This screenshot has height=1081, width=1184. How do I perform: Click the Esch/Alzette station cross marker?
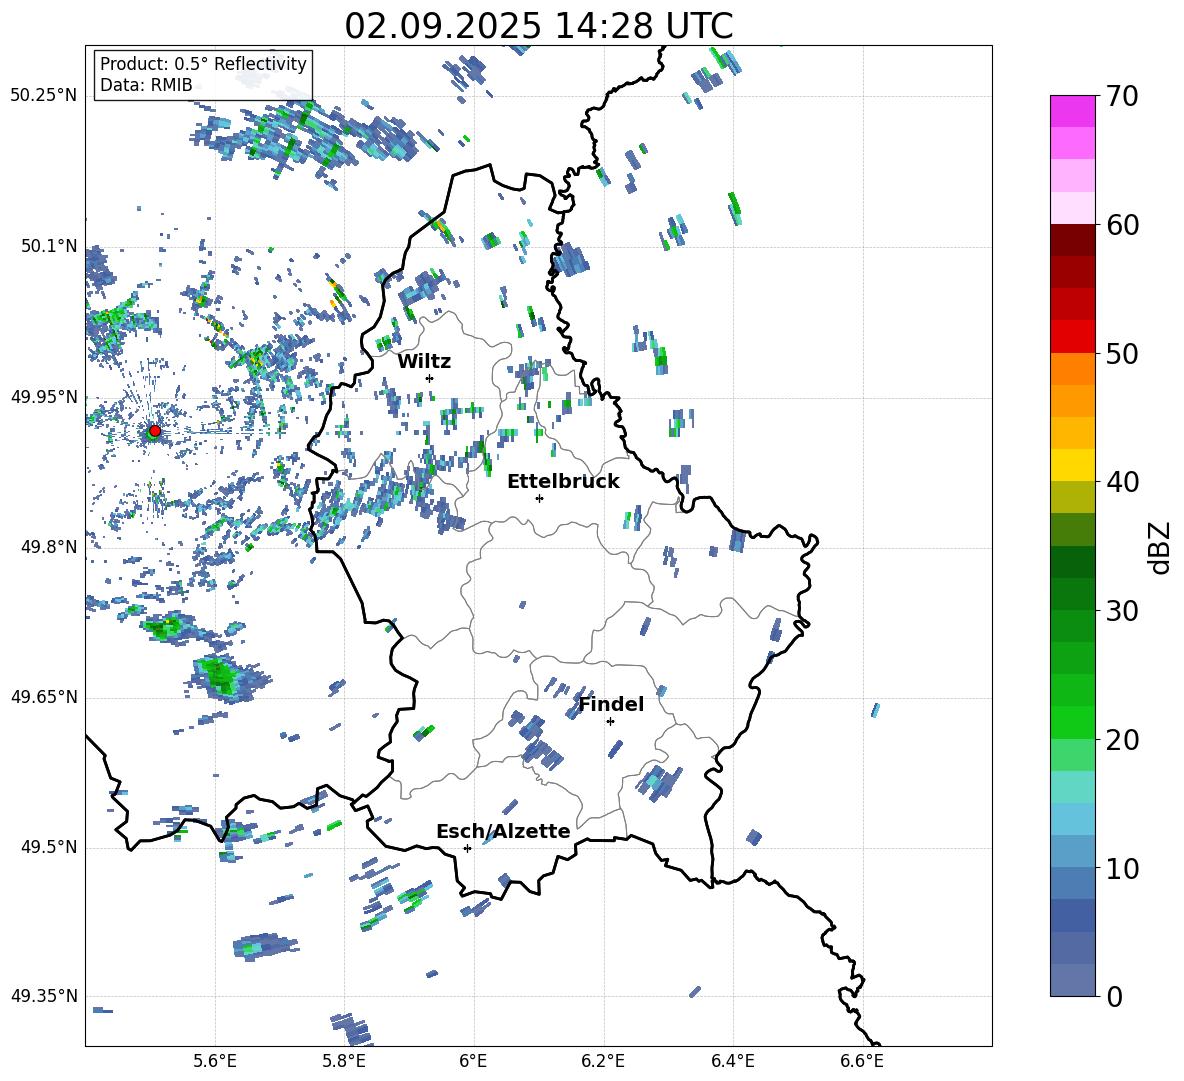[467, 848]
